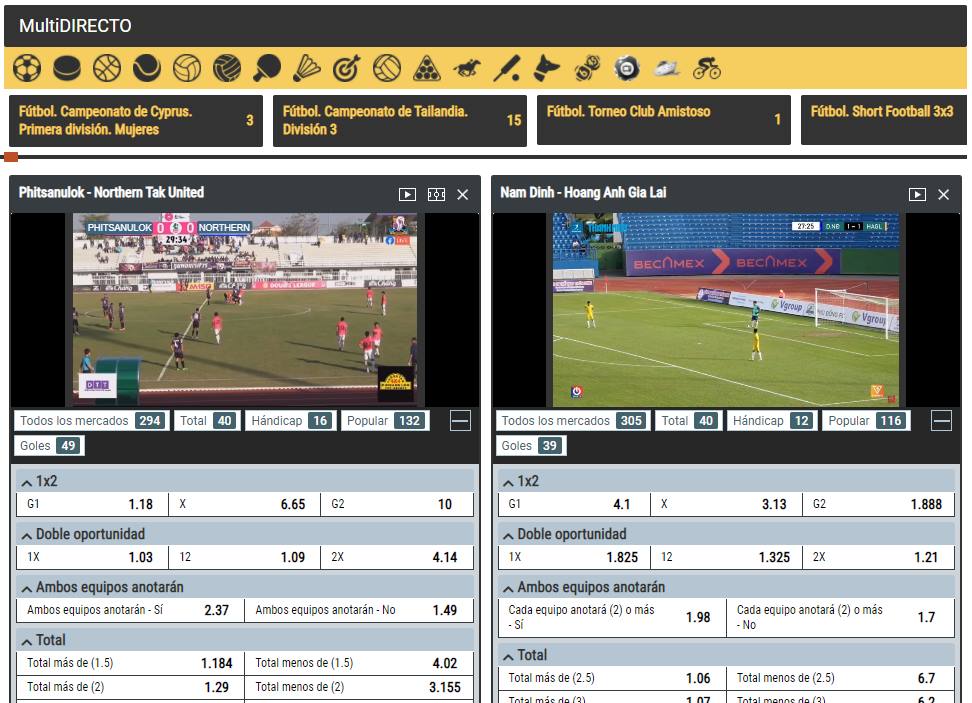Open Fútbol Campeonato de Tailandia División 3
Image resolution: width=972 pixels, height=703 pixels.
pyautogui.click(x=398, y=120)
